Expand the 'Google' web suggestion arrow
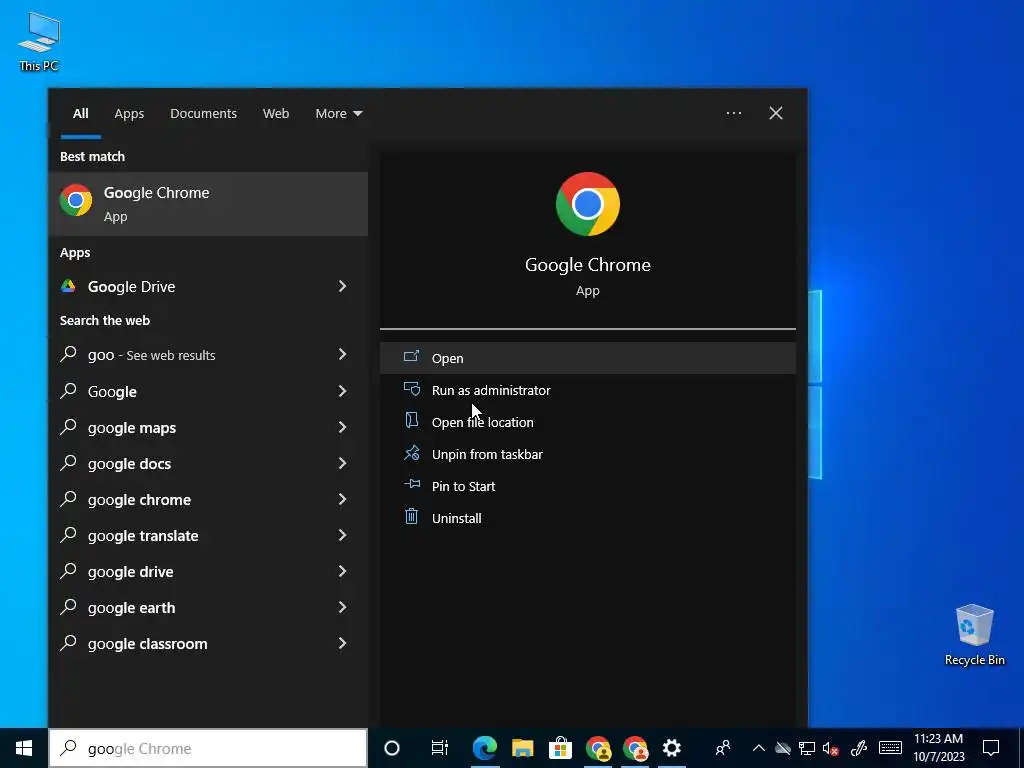Image resolution: width=1024 pixels, height=768 pixels. tap(342, 391)
